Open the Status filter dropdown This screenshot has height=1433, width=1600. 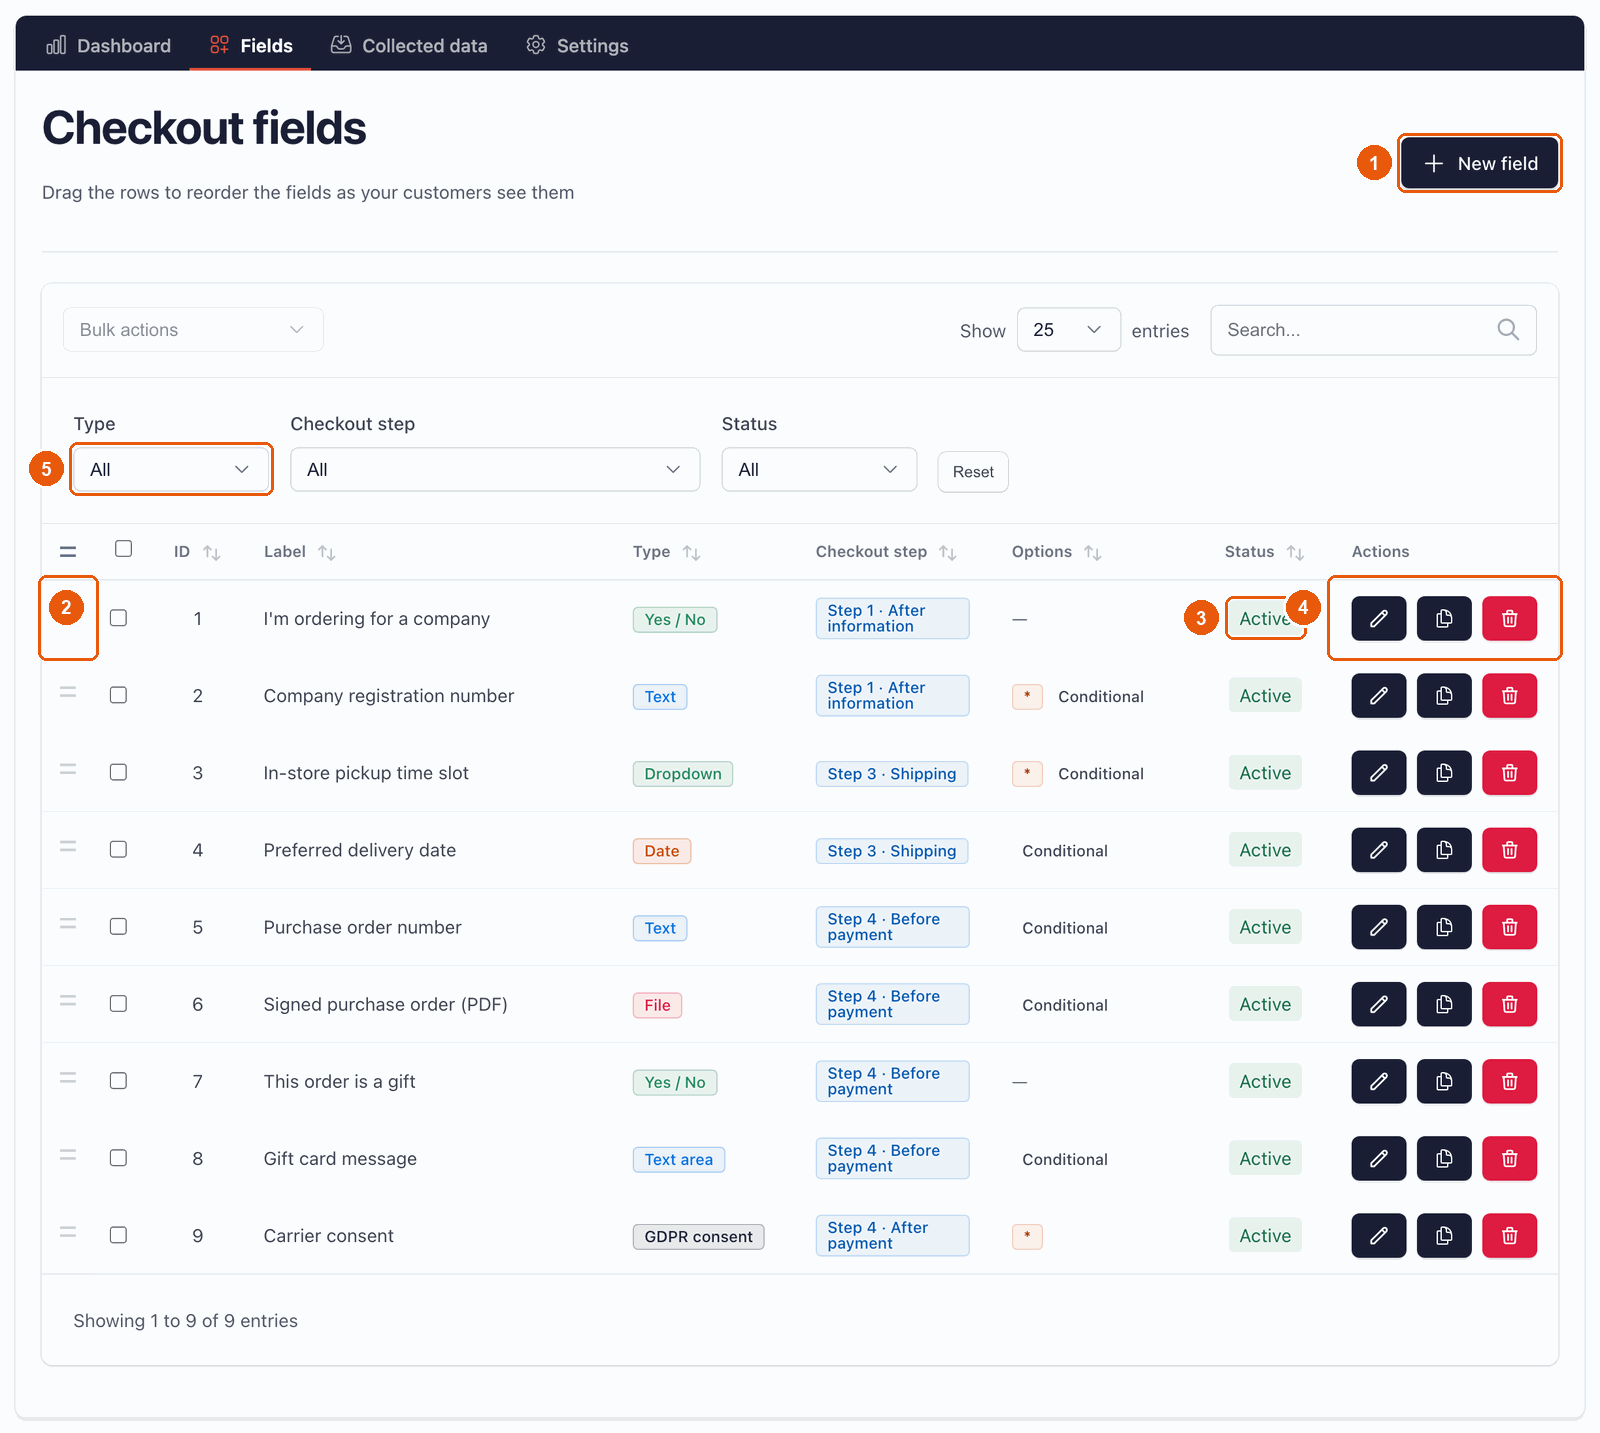click(x=819, y=469)
